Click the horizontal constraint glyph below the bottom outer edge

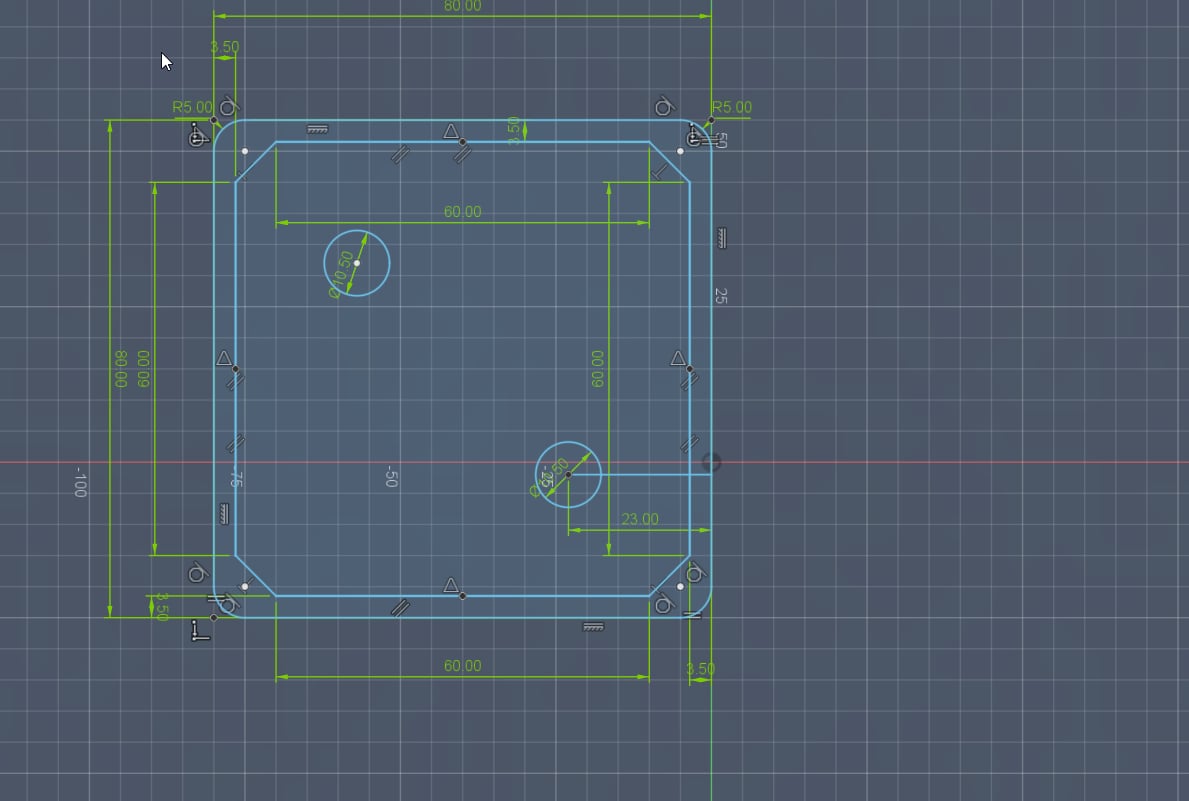(x=593, y=627)
